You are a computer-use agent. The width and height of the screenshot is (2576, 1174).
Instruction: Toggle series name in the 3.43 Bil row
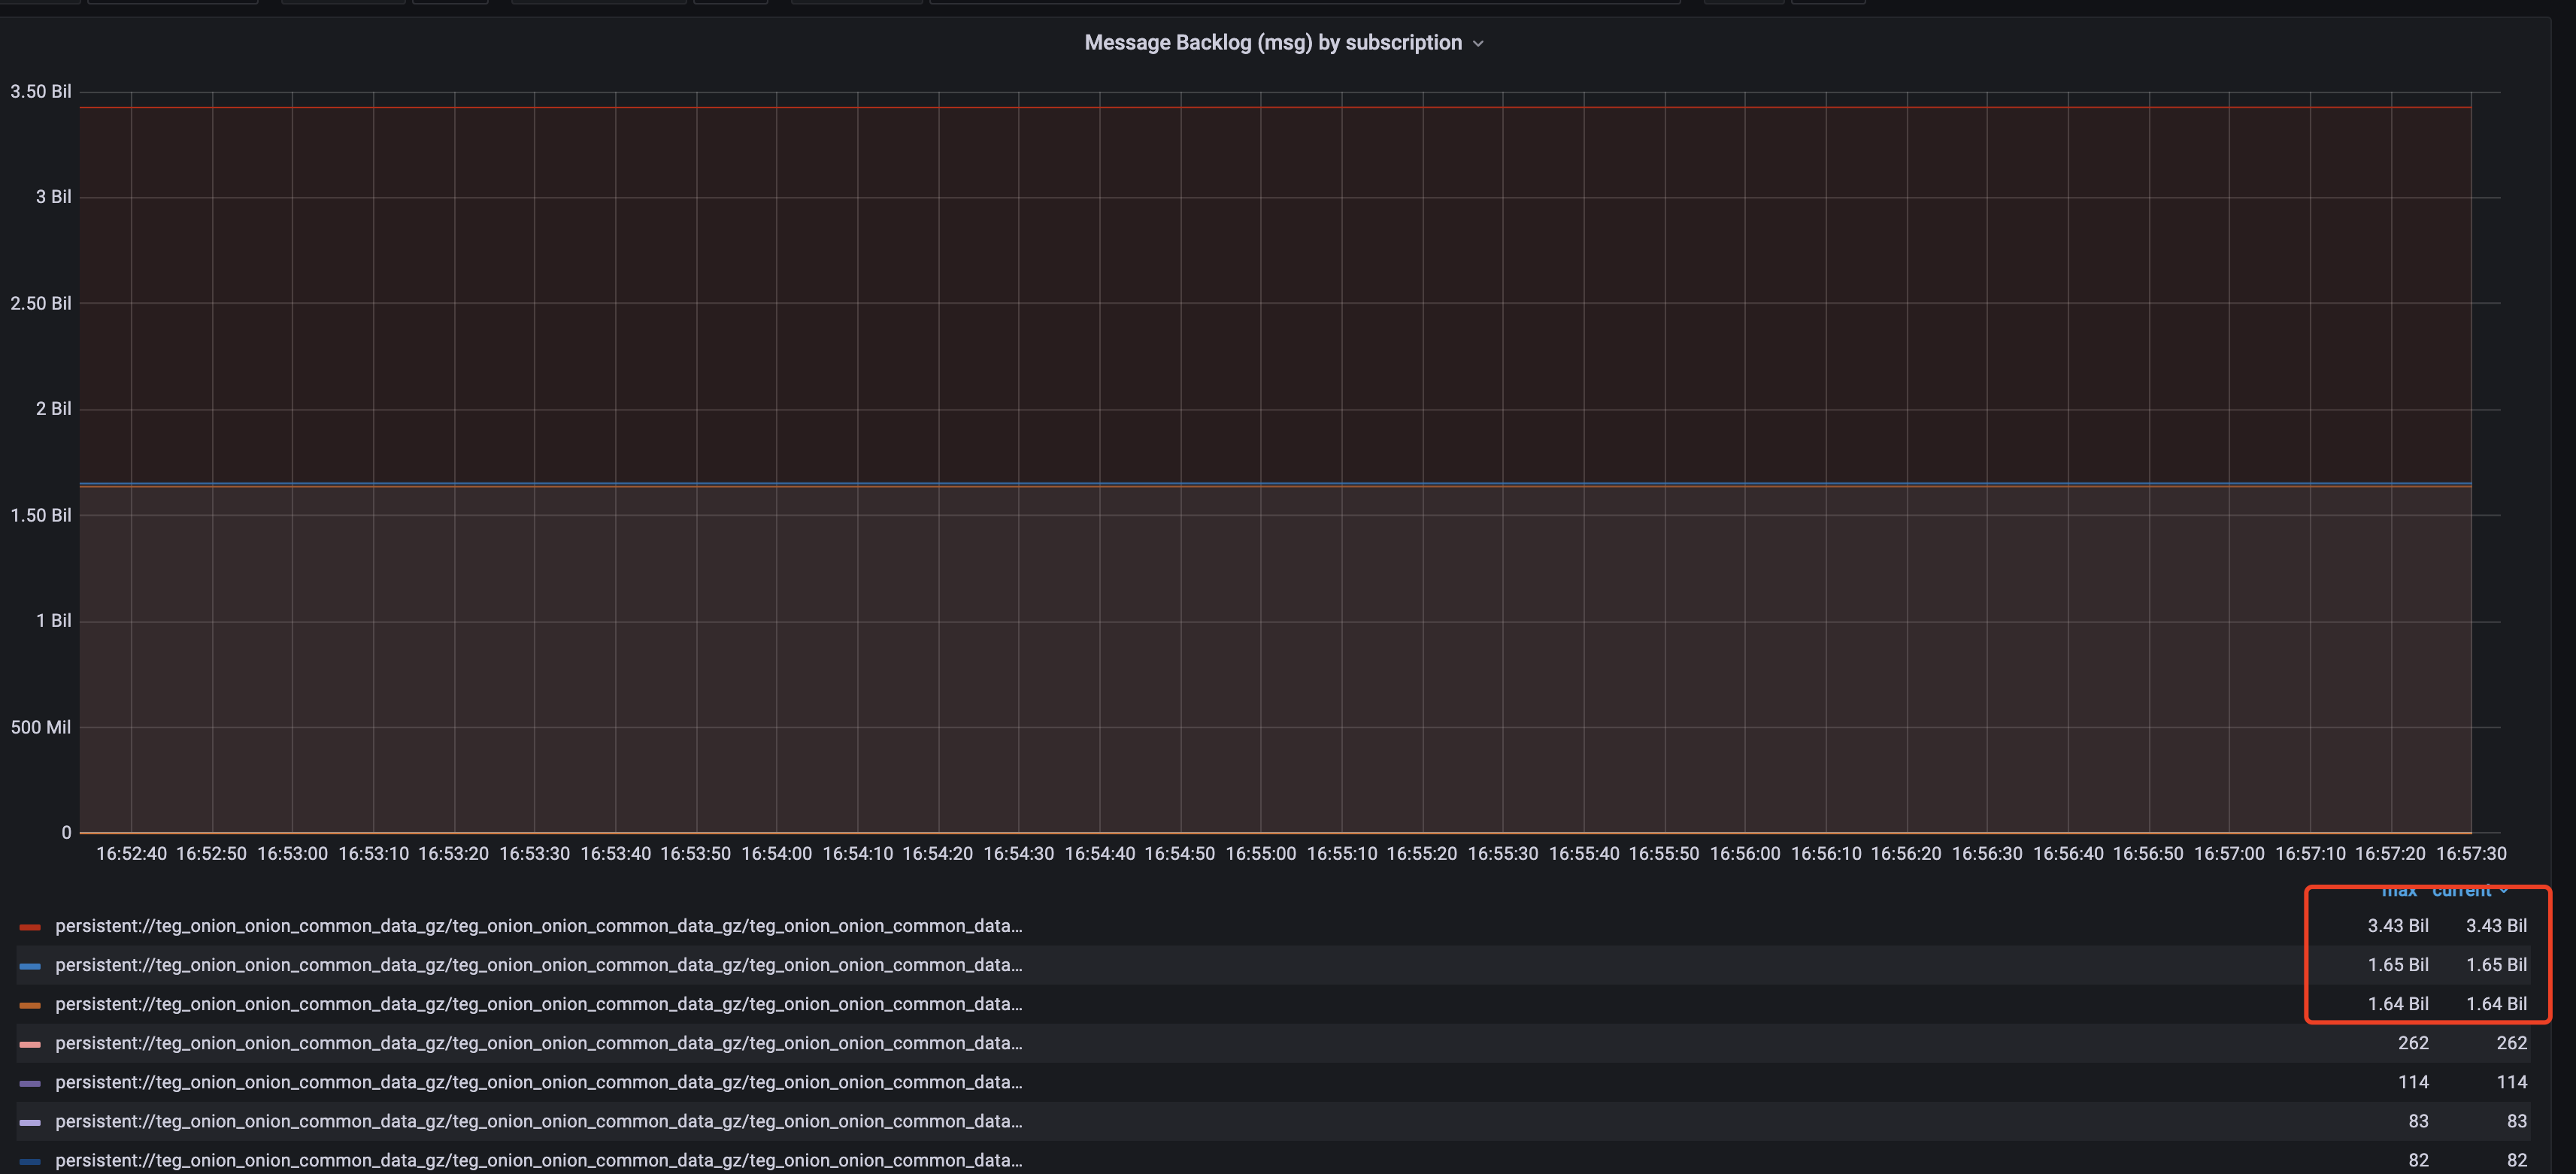pyautogui.click(x=538, y=926)
